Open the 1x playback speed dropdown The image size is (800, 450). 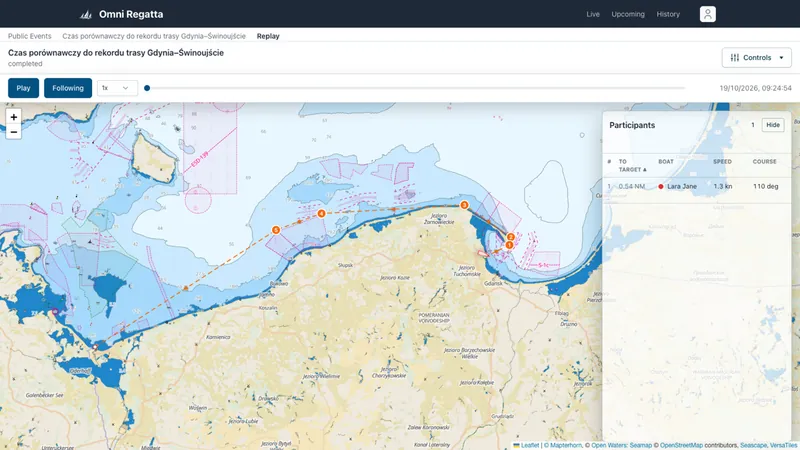coord(117,88)
